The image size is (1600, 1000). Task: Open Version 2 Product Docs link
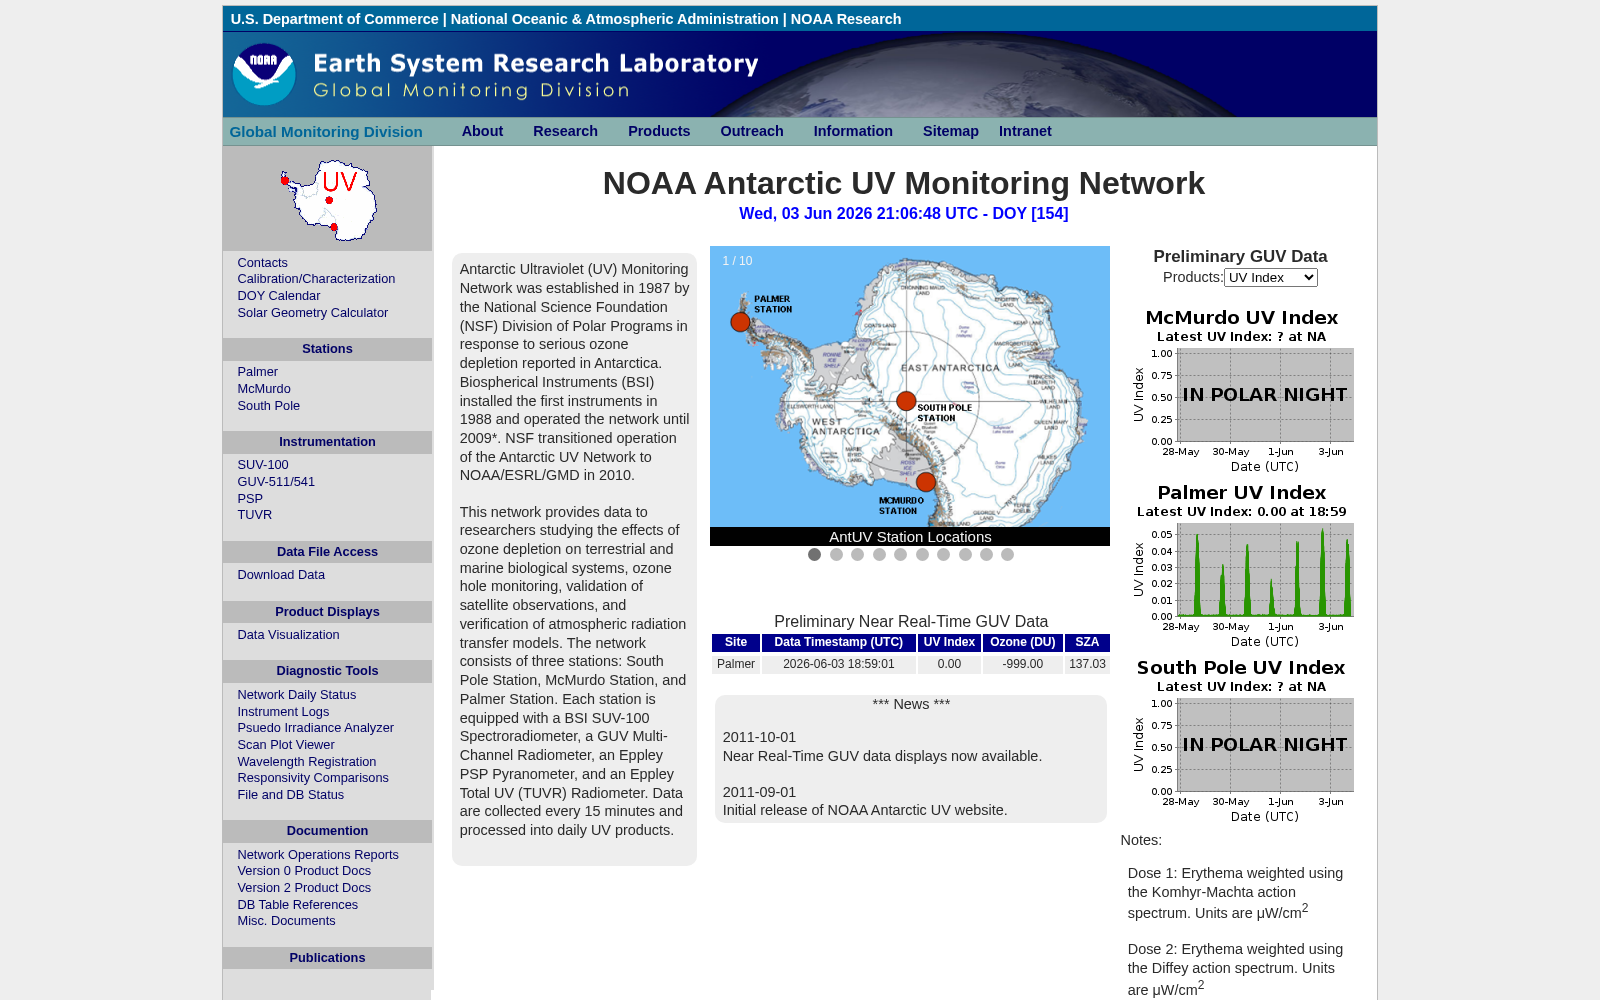pos(304,888)
